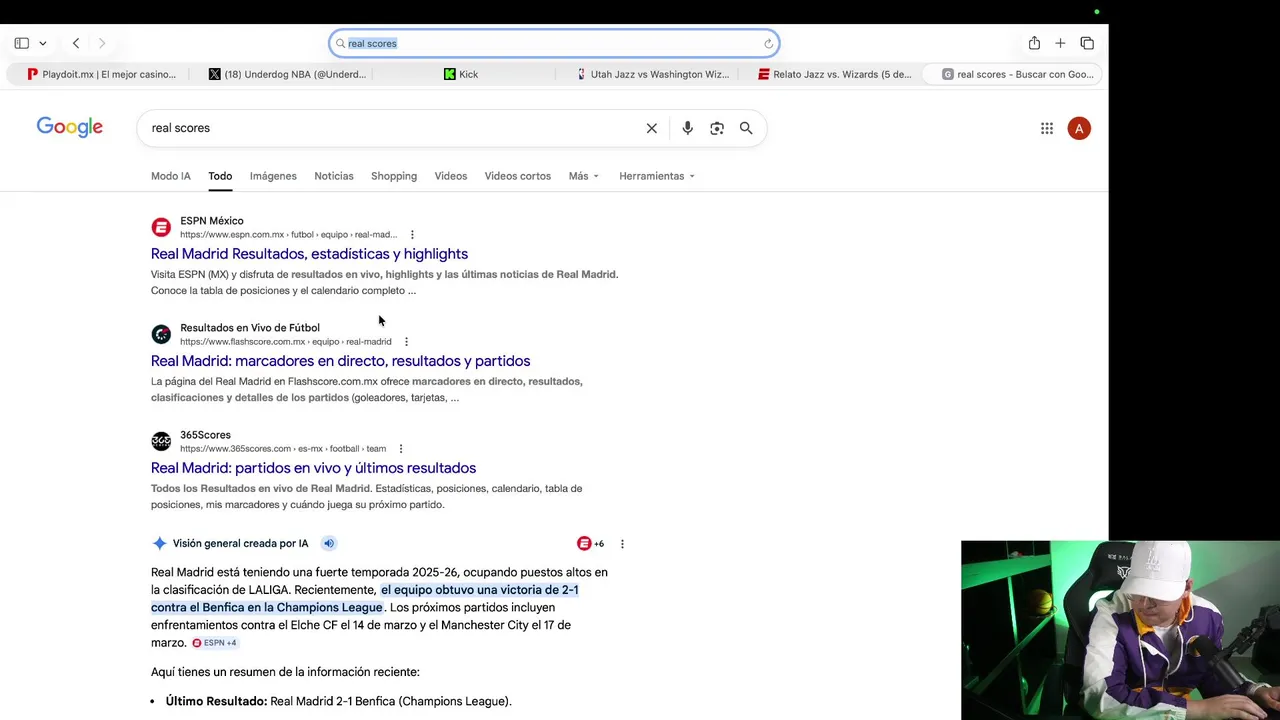This screenshot has height=720, width=1280.
Task: Switch to the Kick tab
Action: click(462, 74)
